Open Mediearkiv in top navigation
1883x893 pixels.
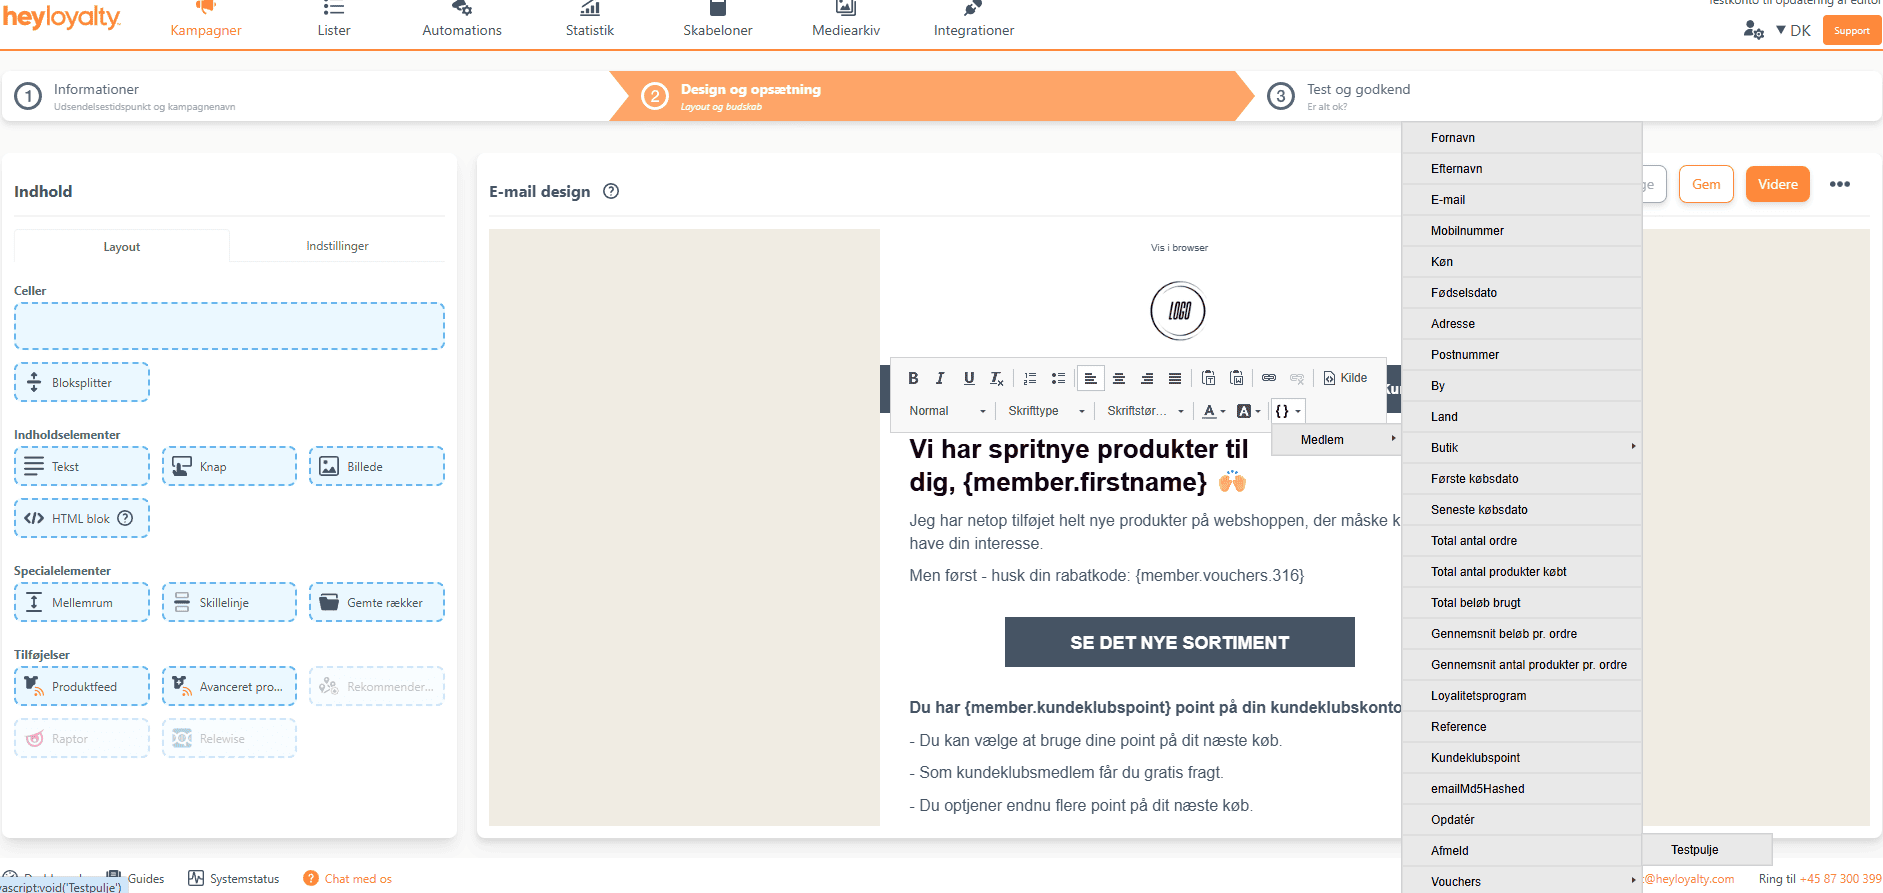tap(846, 21)
